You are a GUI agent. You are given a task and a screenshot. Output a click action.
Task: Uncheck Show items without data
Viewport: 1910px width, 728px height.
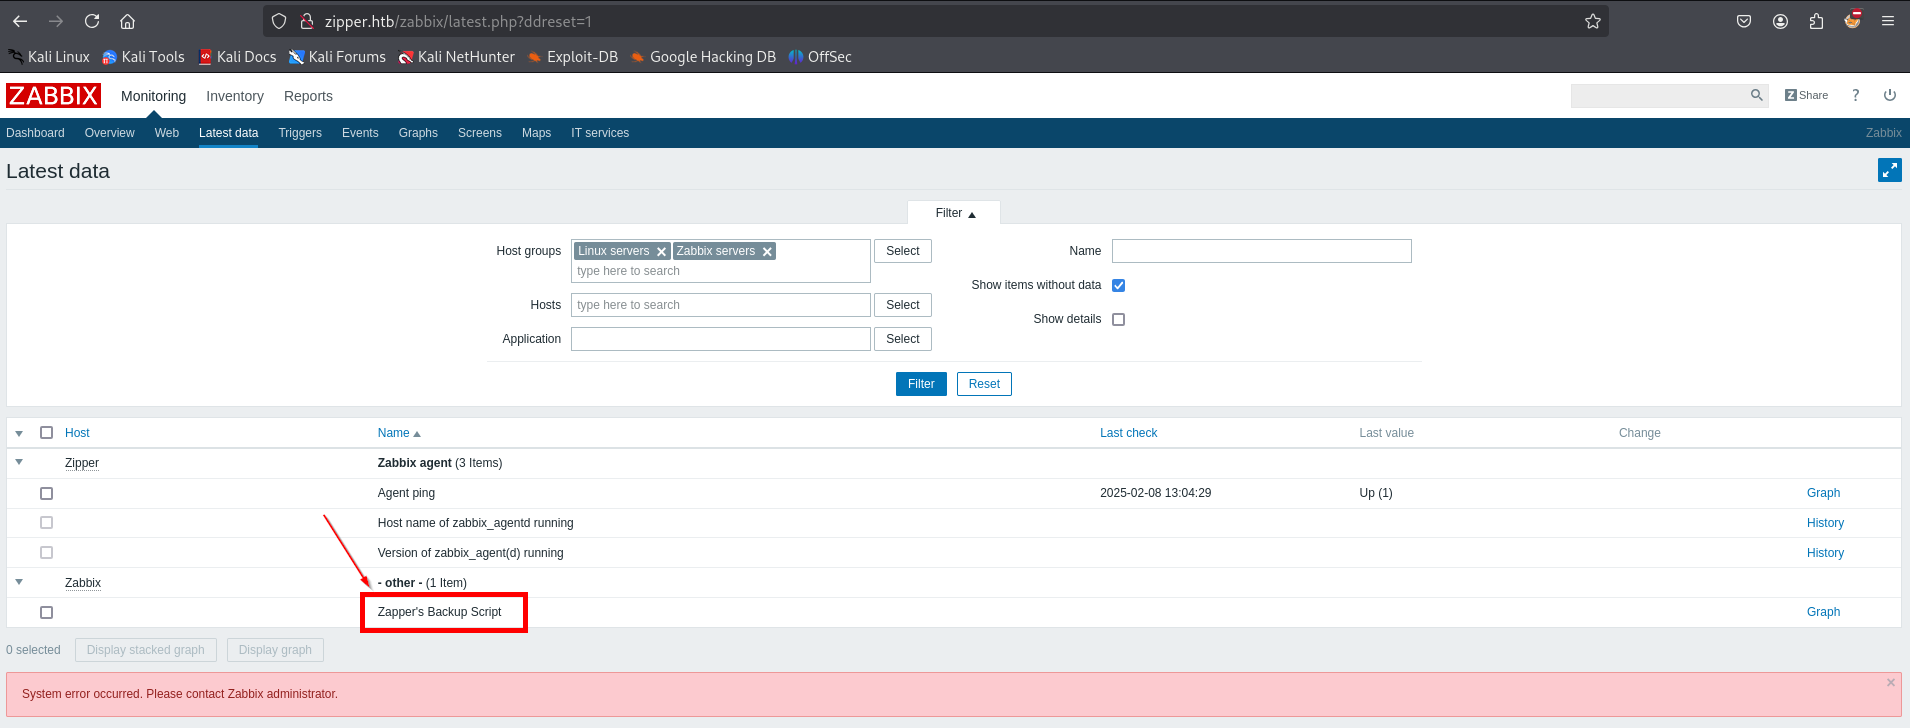(x=1118, y=285)
